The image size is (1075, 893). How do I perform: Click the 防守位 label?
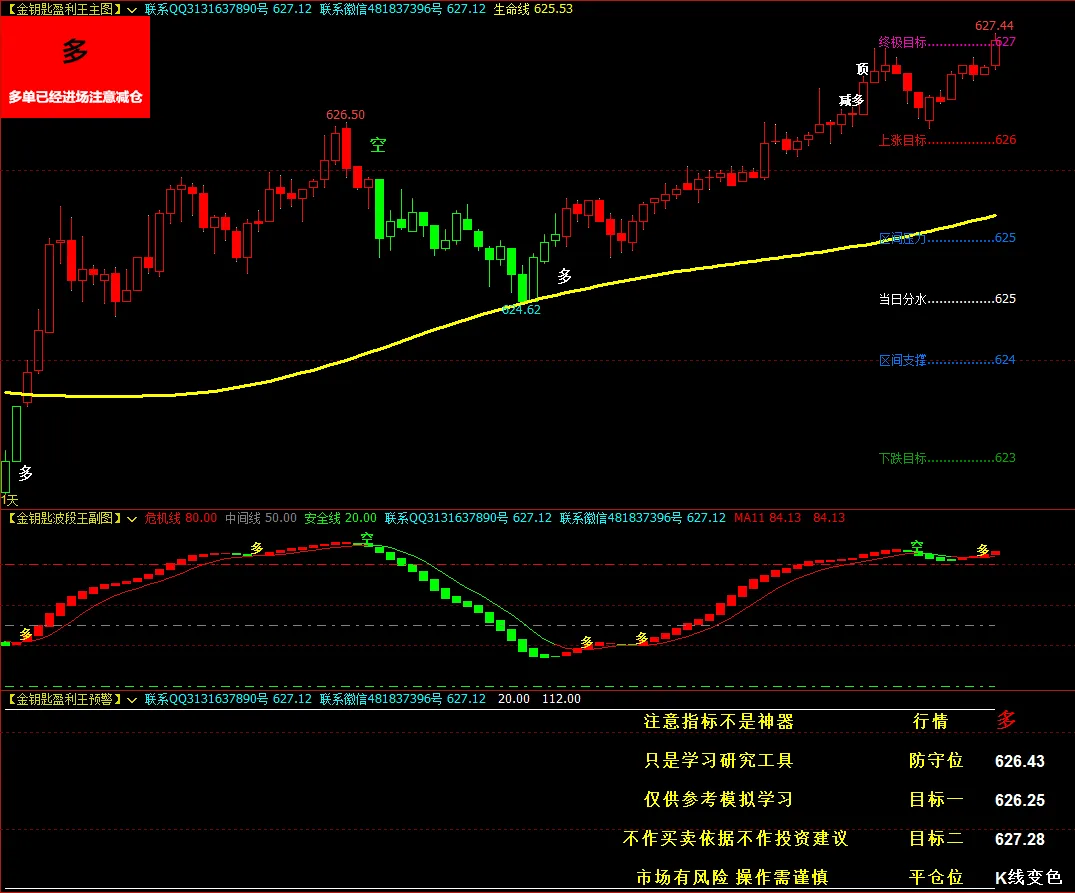pos(936,761)
